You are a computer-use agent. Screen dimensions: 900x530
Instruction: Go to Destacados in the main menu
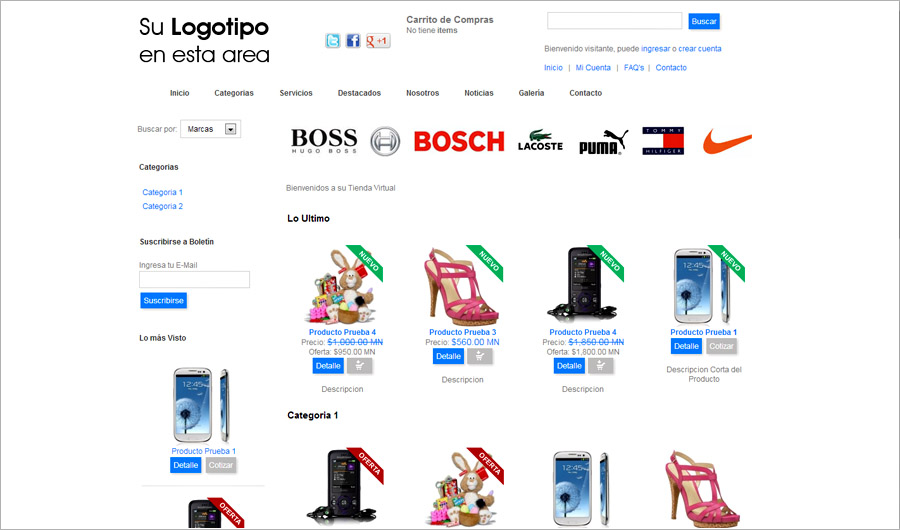pos(359,93)
